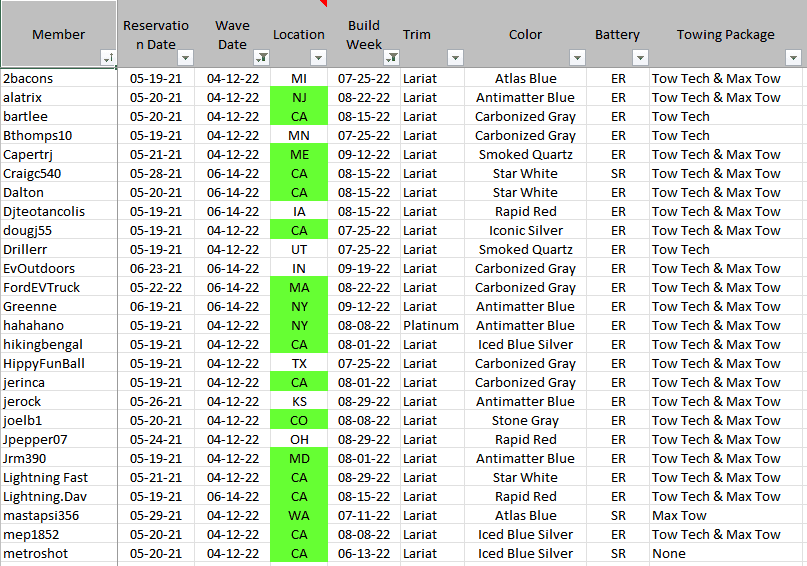Click the Platinum trim cell

[x=431, y=325]
